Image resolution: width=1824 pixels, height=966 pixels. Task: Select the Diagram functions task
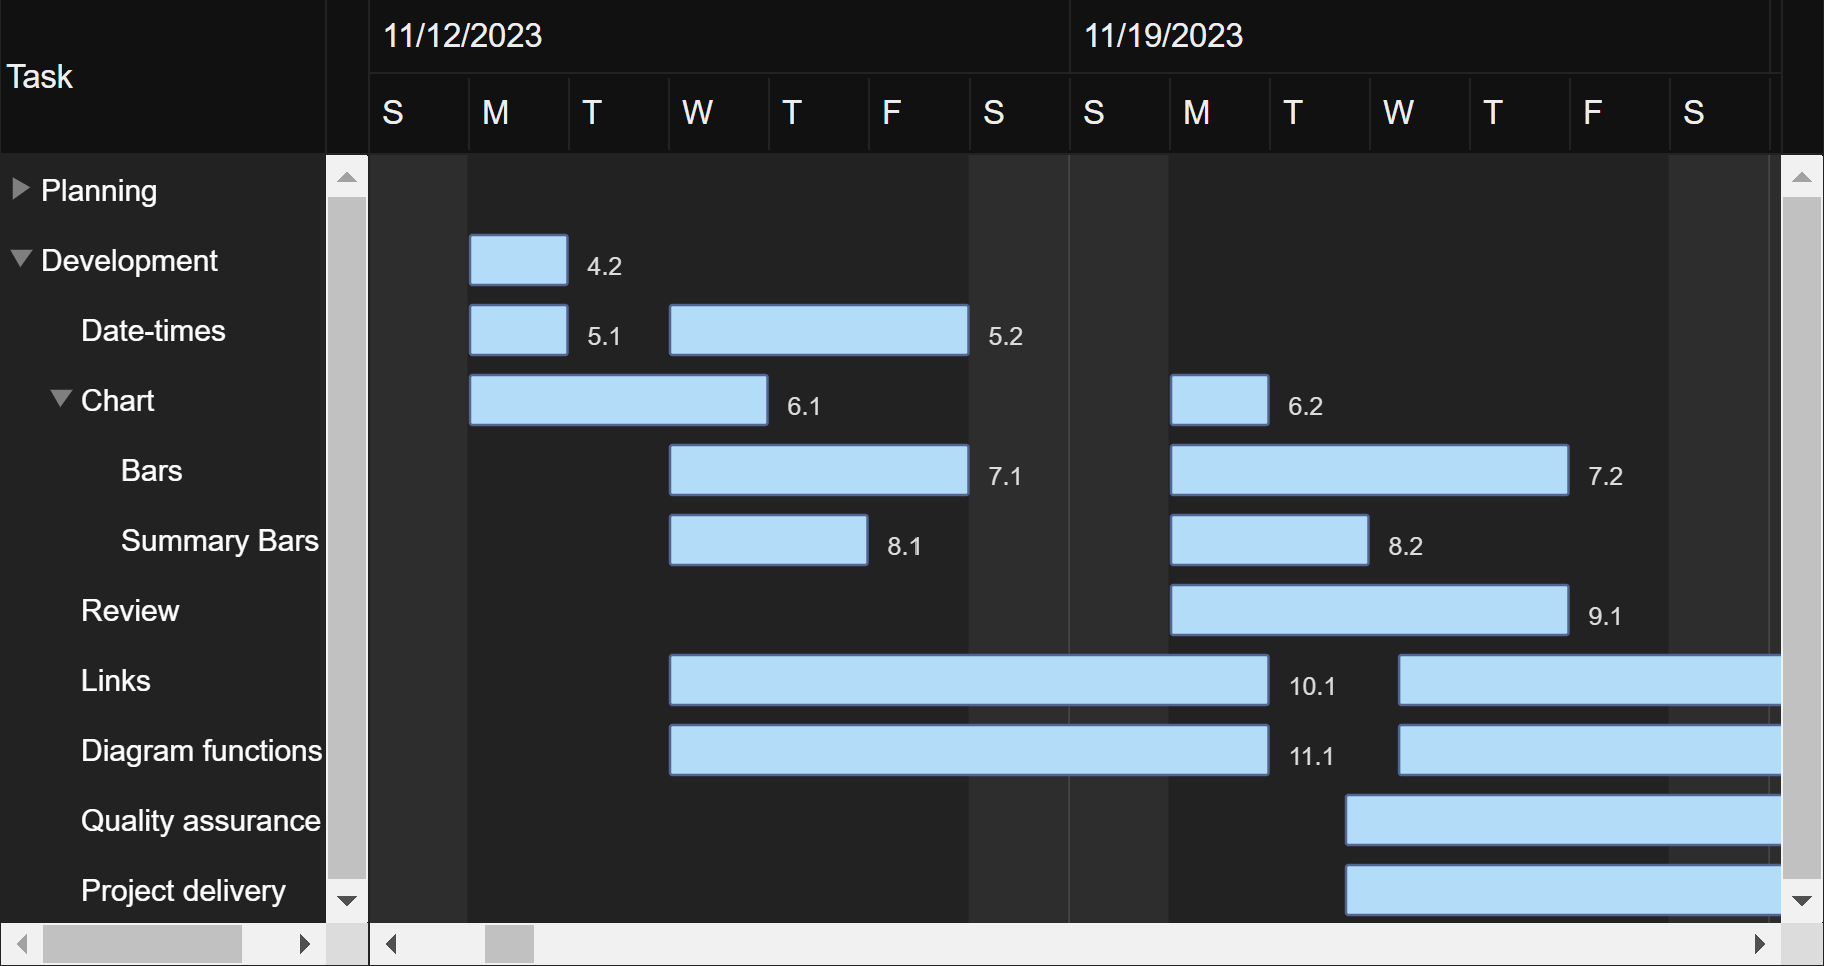pos(200,751)
